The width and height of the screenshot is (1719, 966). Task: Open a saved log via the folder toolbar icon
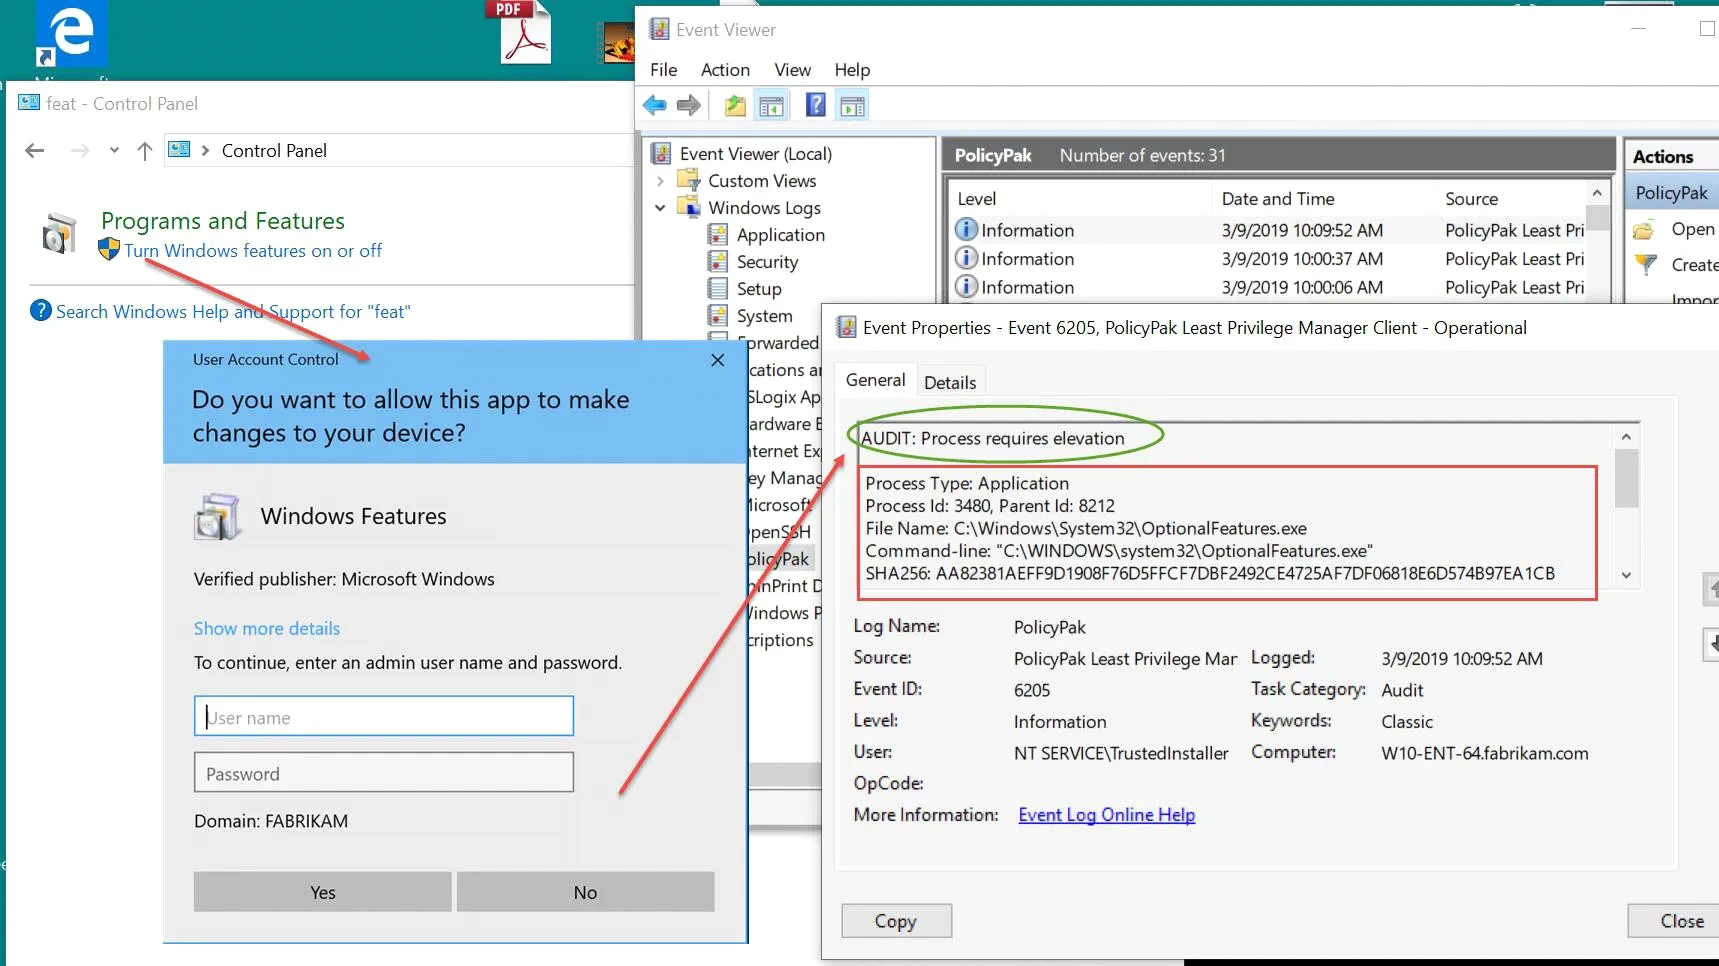(x=735, y=104)
